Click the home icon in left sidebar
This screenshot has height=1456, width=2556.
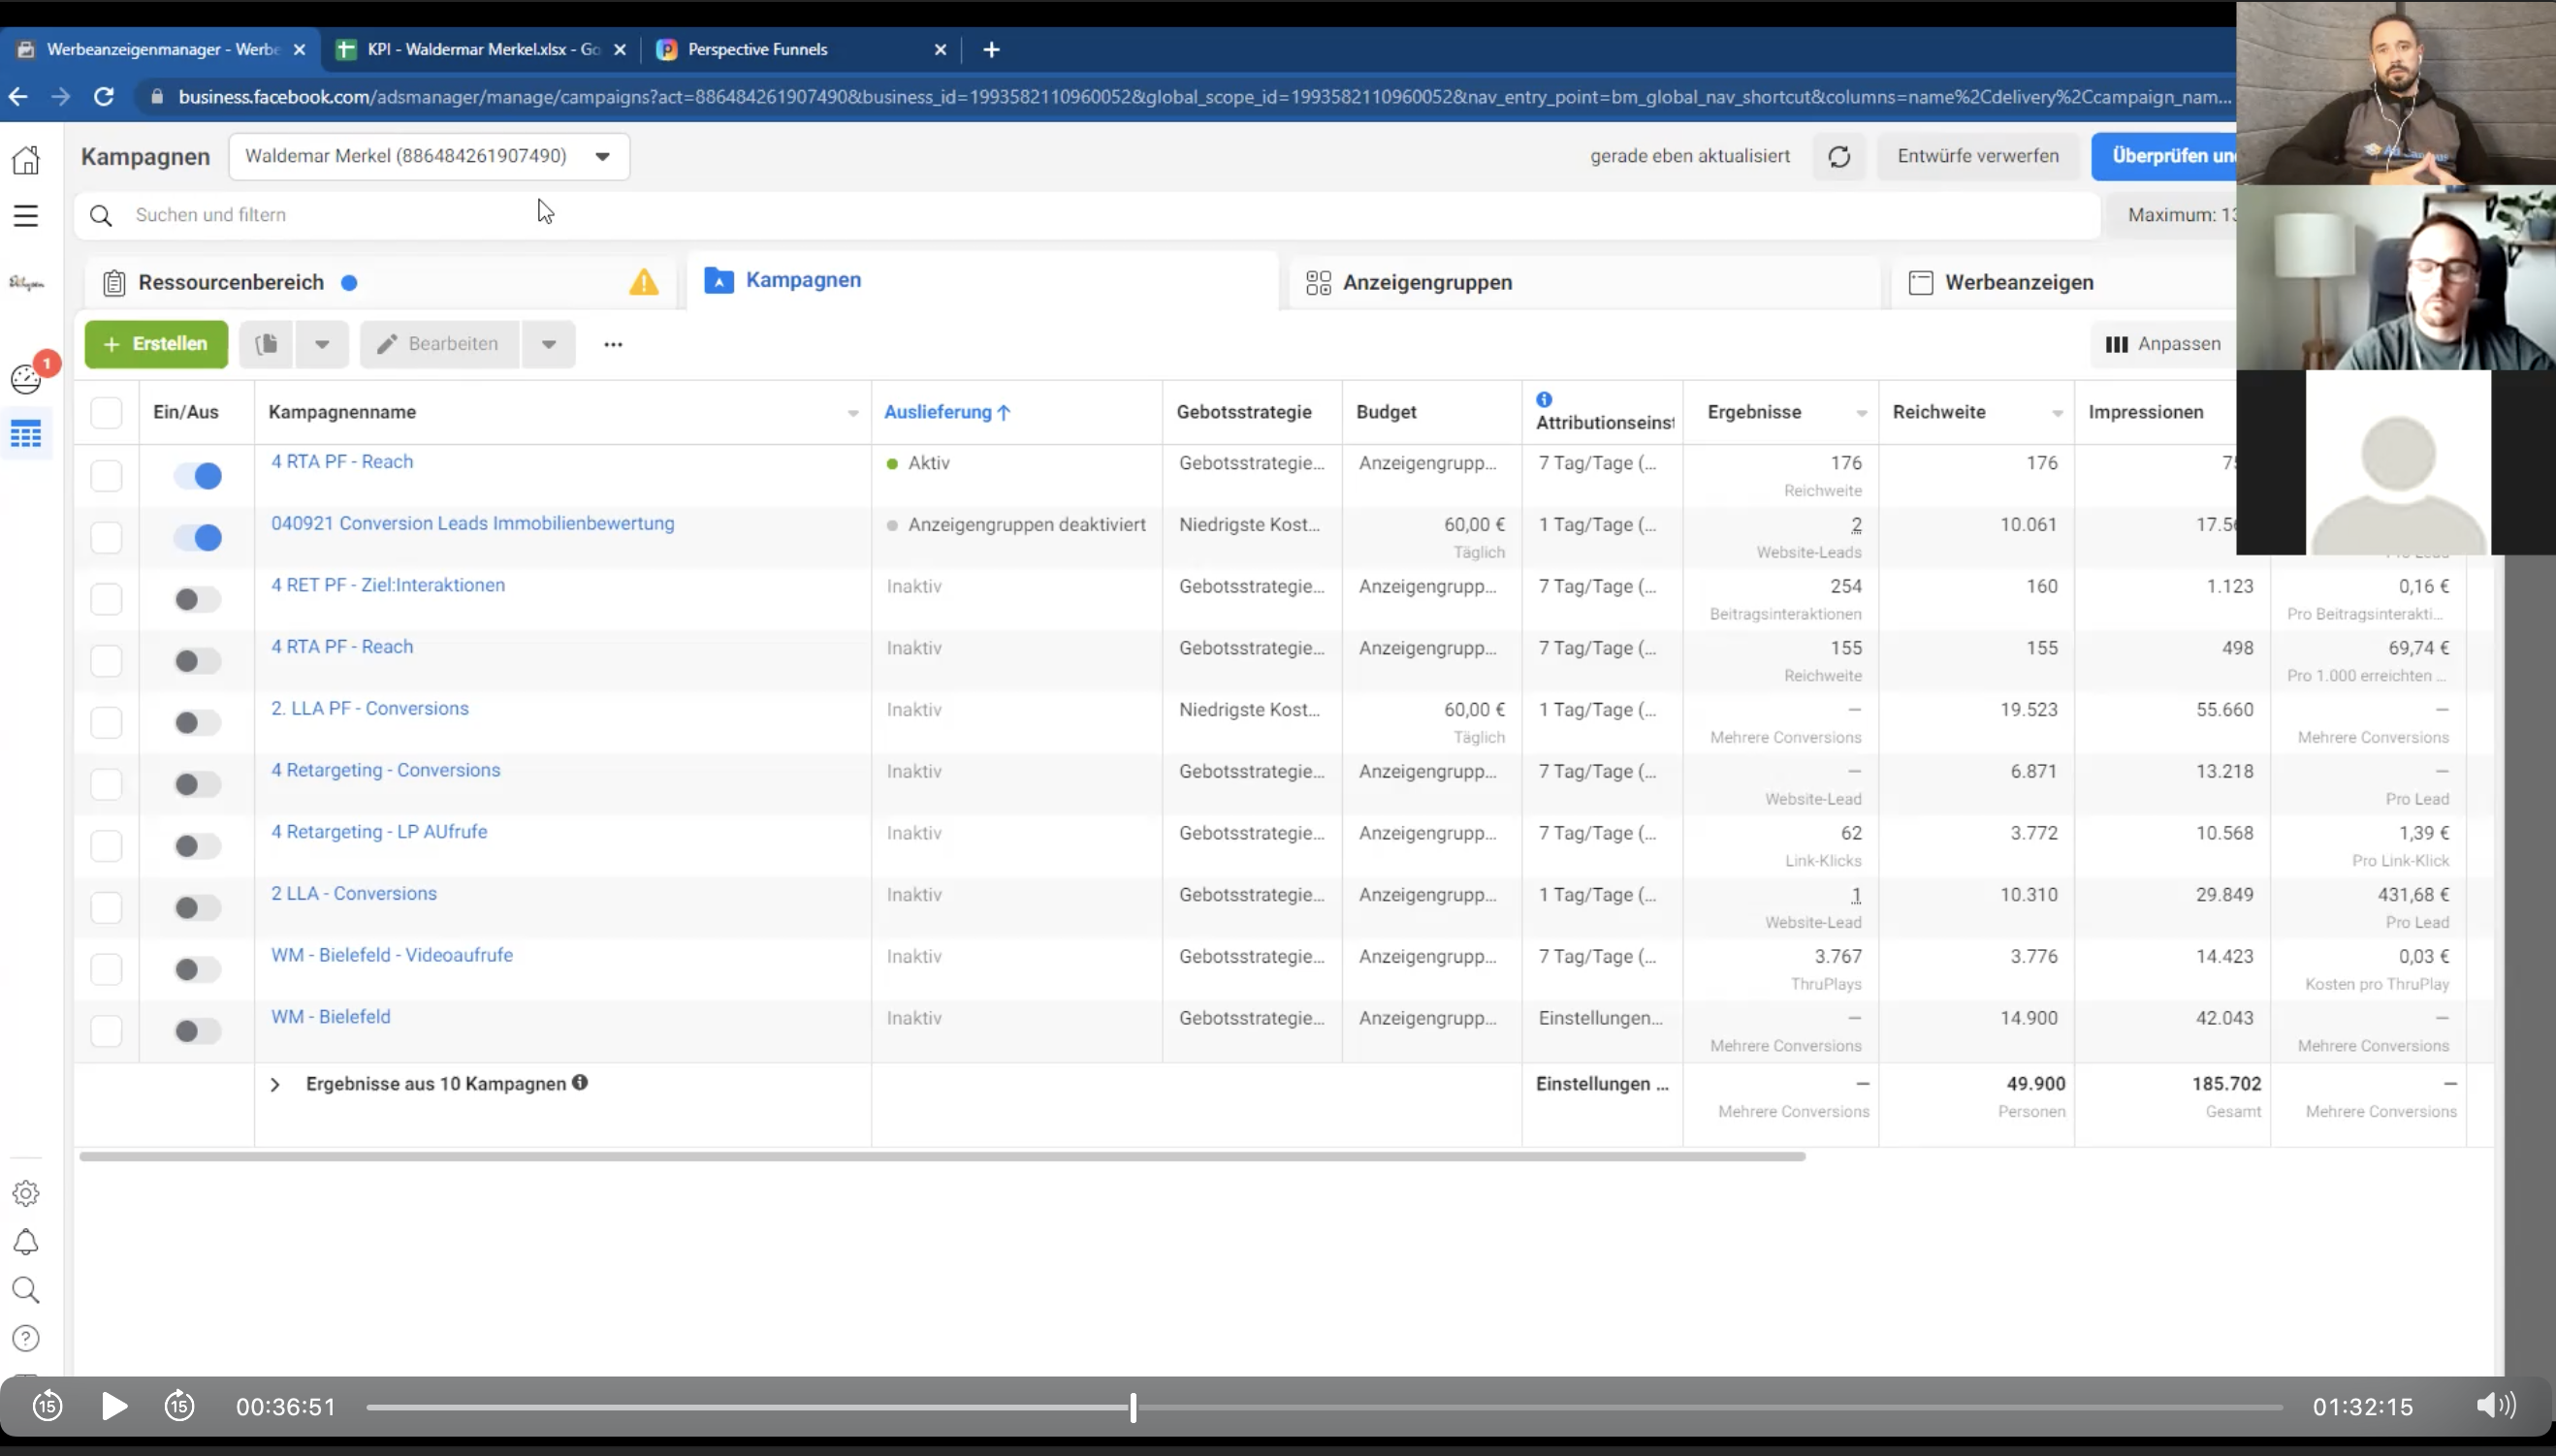click(26, 160)
